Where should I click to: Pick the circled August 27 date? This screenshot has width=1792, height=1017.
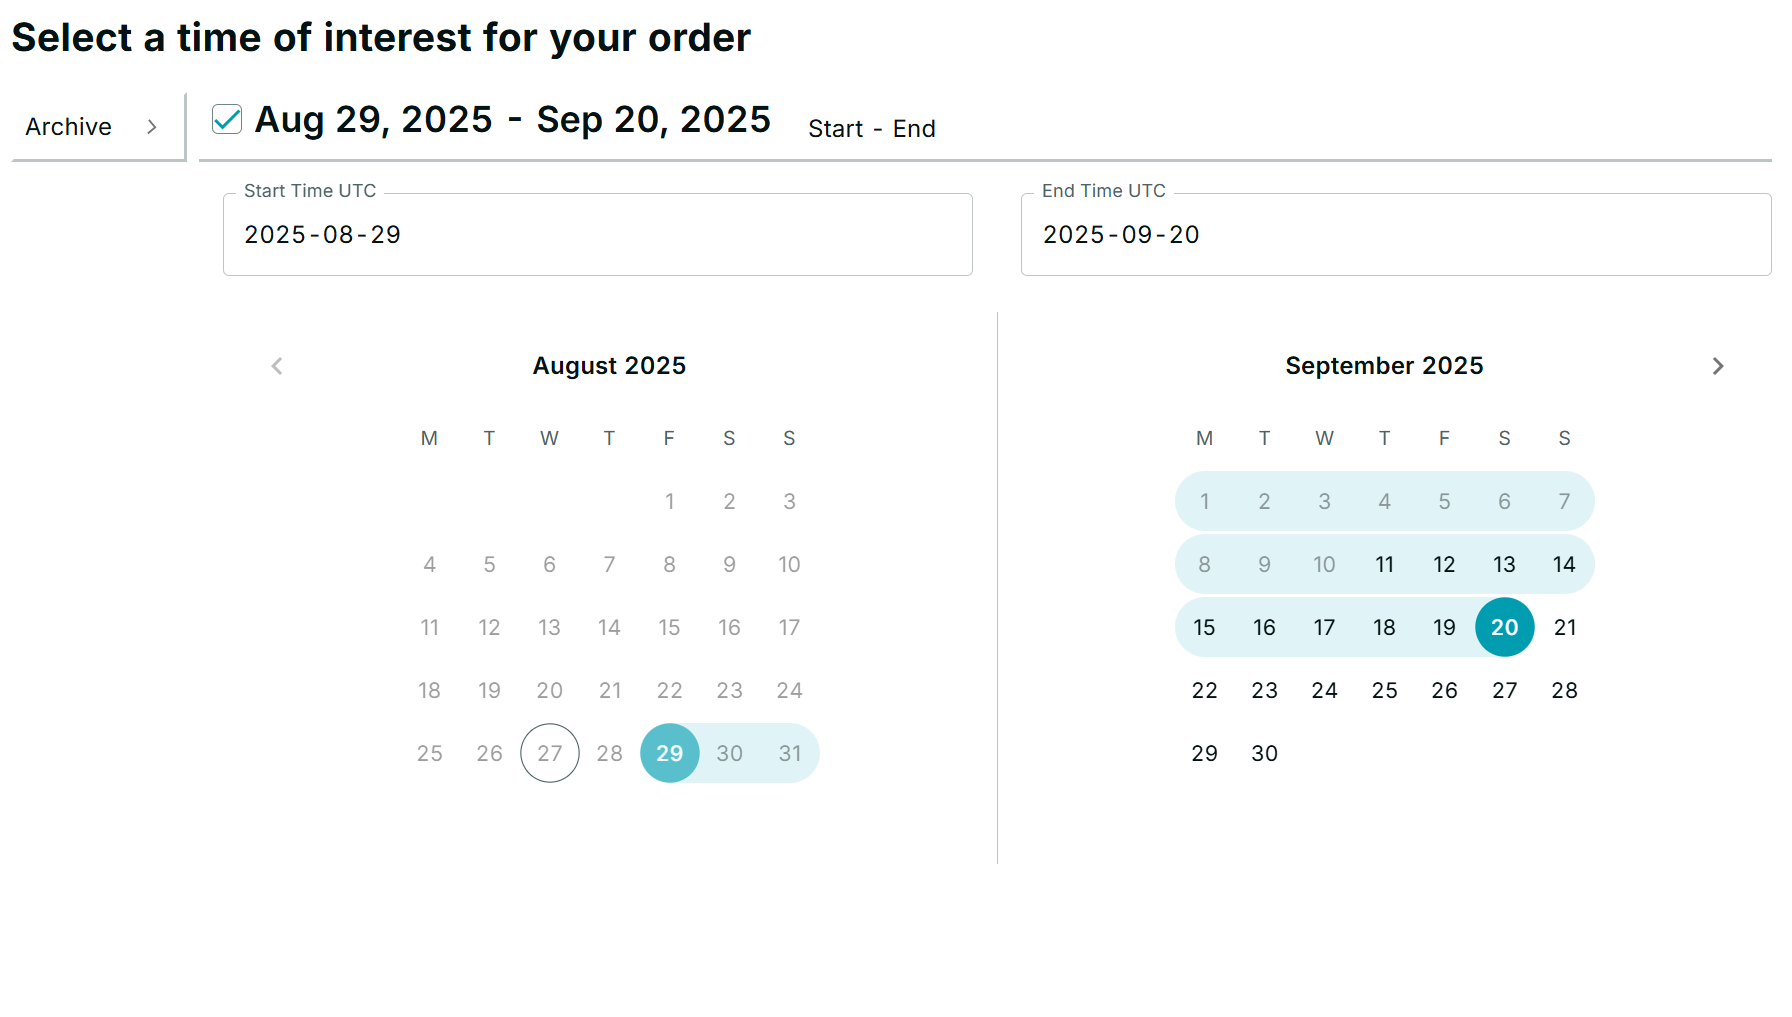(549, 753)
